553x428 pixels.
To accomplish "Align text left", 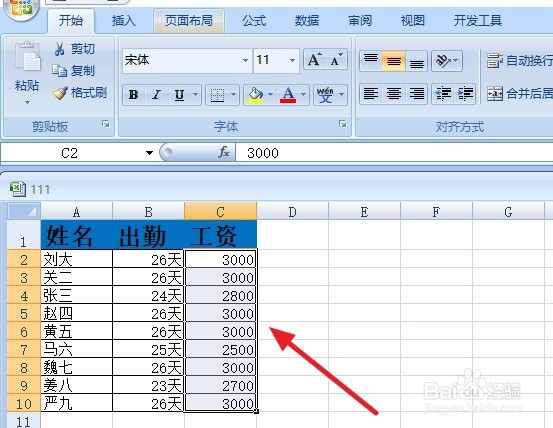I will (371, 94).
